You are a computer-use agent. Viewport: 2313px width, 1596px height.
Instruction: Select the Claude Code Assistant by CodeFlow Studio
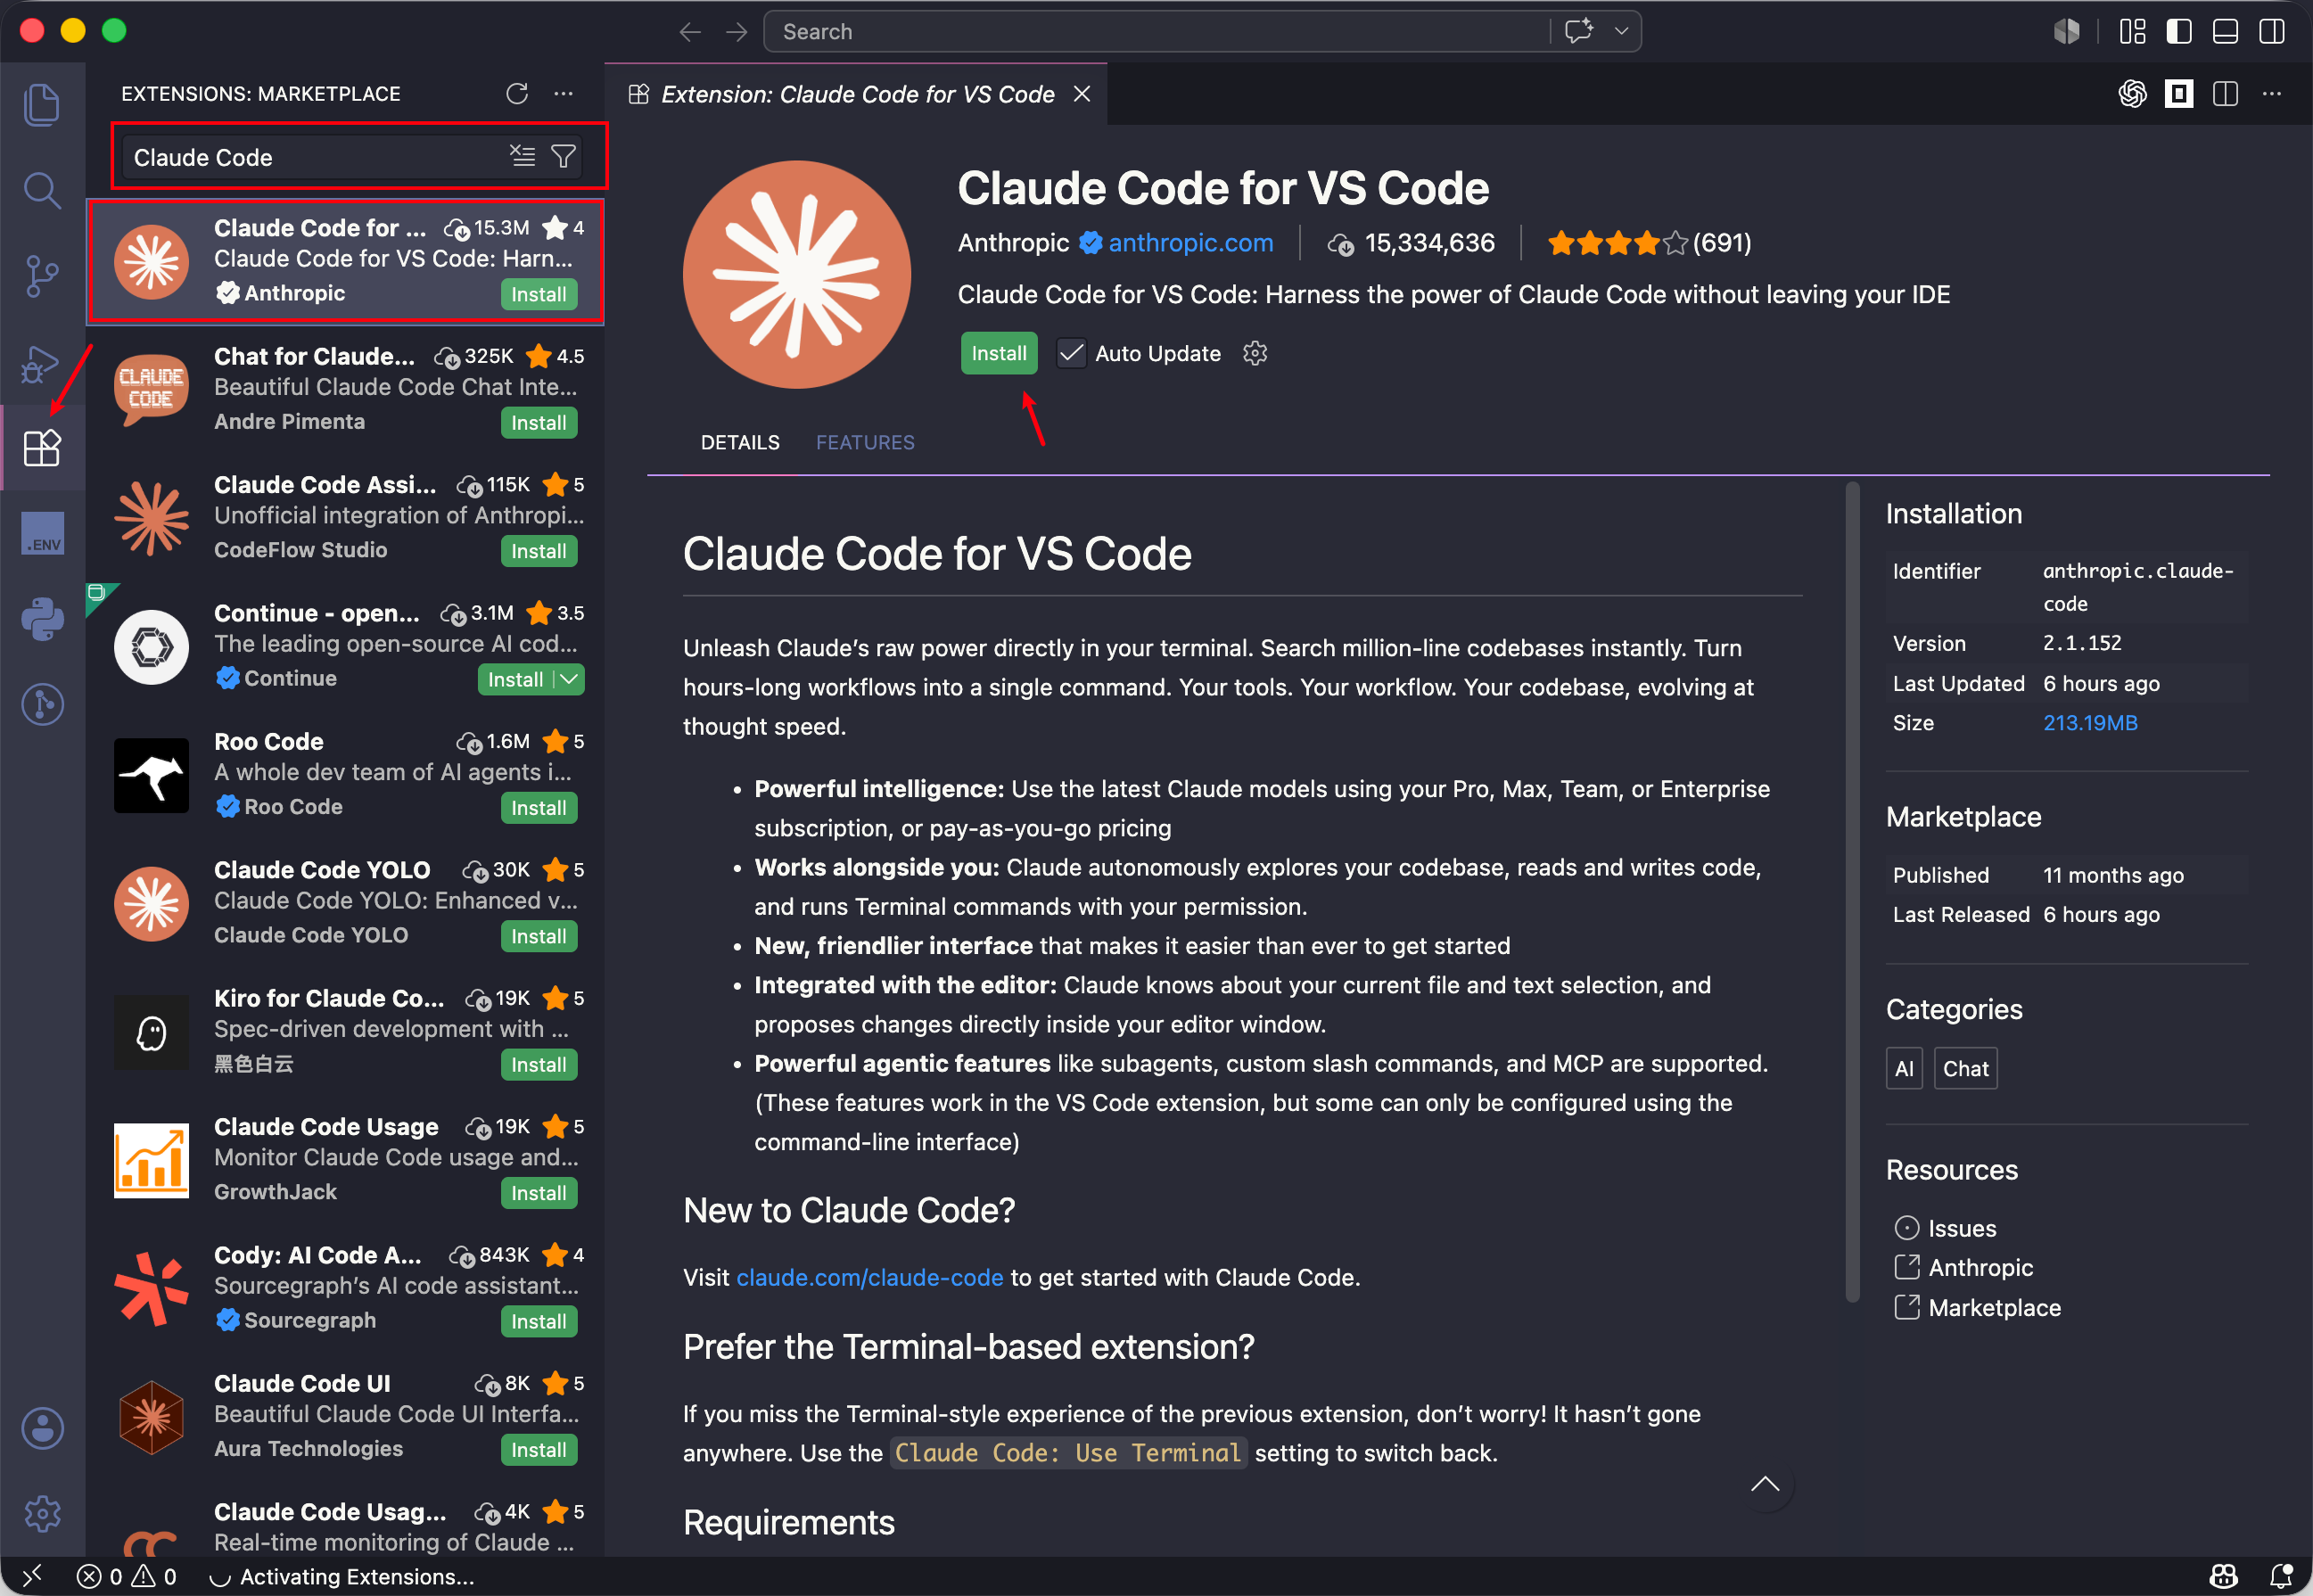[x=345, y=518]
